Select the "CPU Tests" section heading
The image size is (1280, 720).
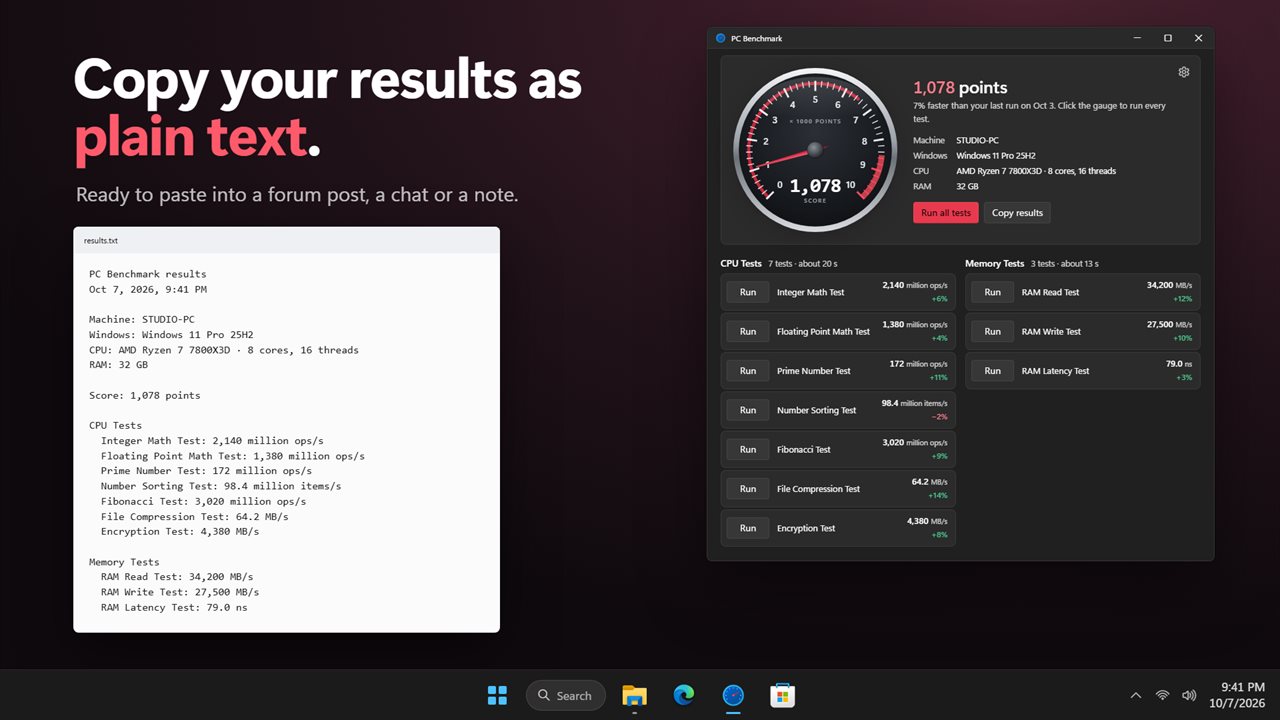point(741,264)
